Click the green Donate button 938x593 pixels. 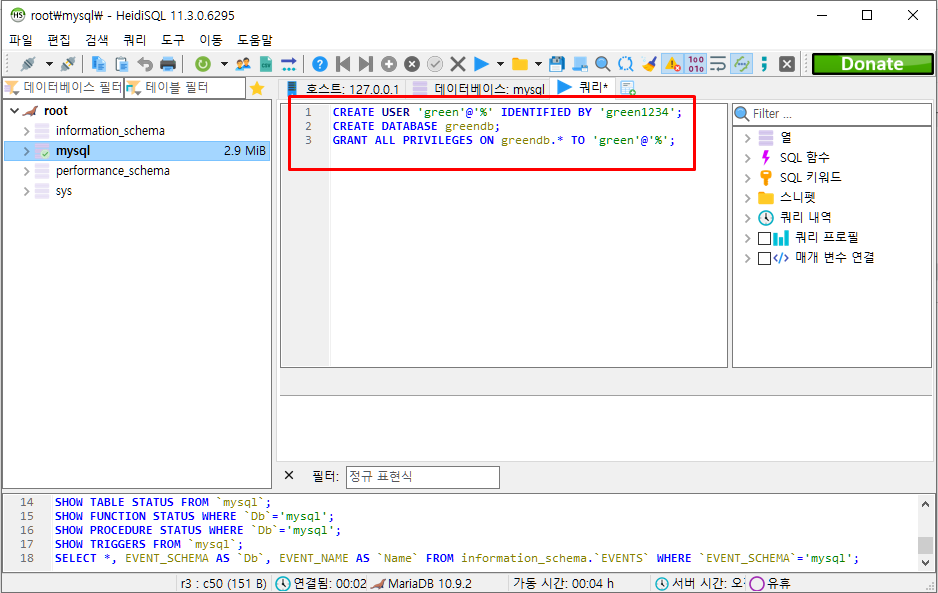(x=872, y=64)
